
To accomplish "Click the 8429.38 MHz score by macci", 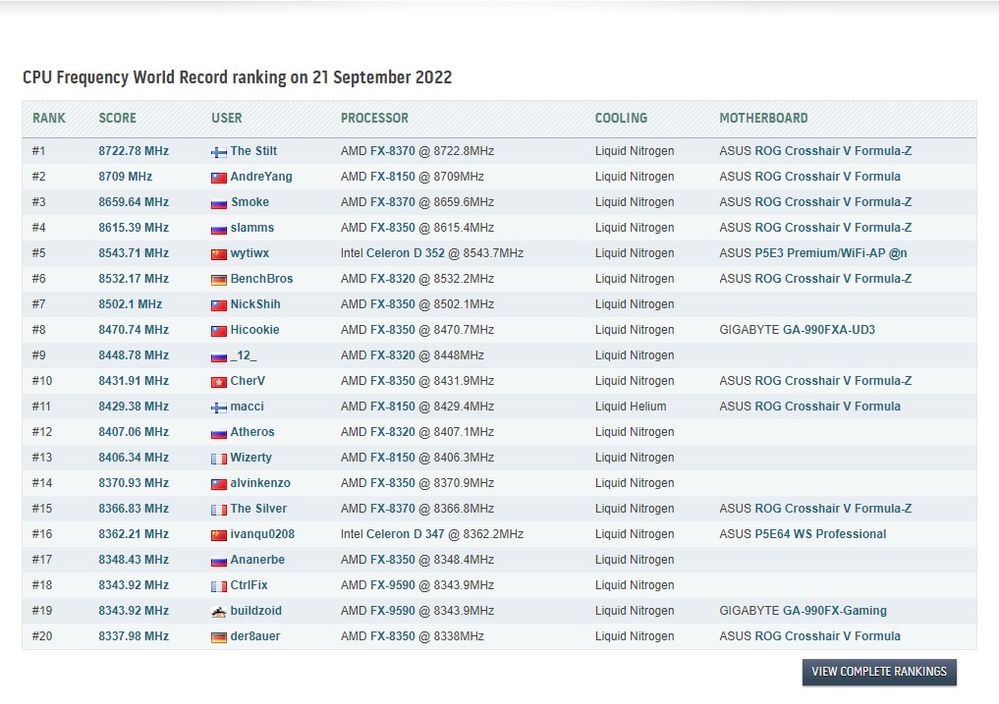I will coord(133,406).
